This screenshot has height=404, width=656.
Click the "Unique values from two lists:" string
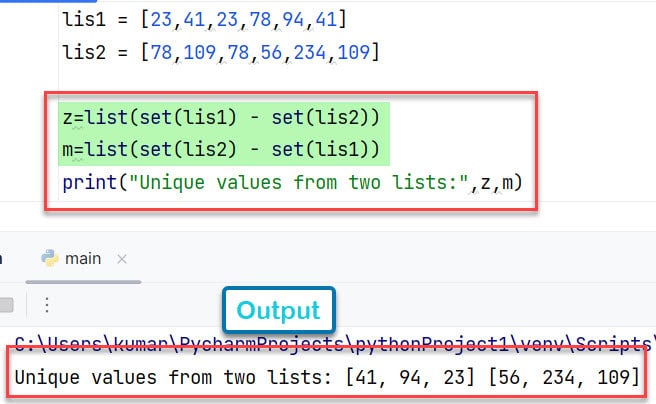(x=299, y=183)
